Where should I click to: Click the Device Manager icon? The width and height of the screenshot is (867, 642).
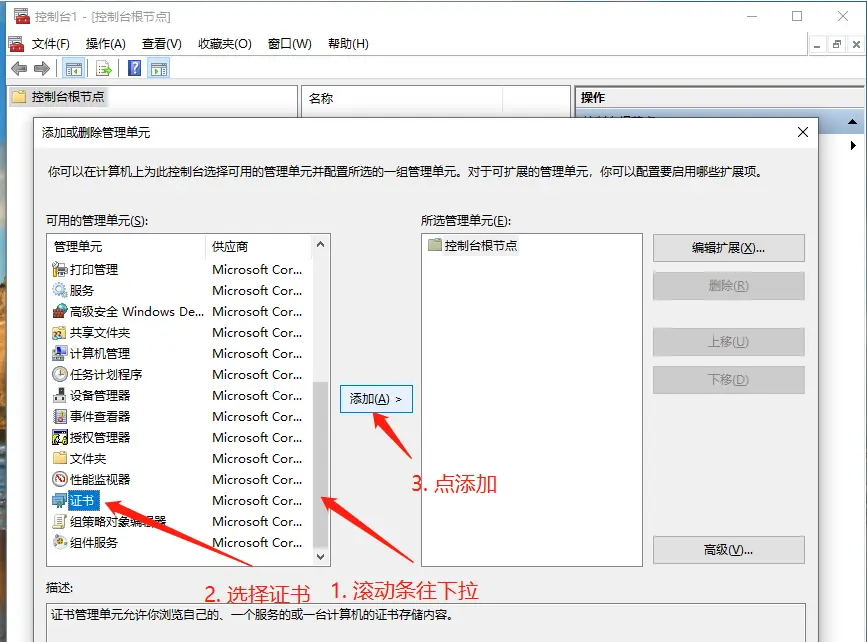[60, 395]
